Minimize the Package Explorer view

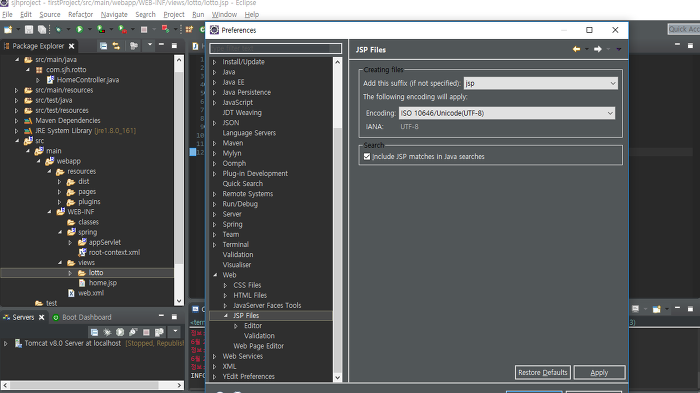(161, 45)
